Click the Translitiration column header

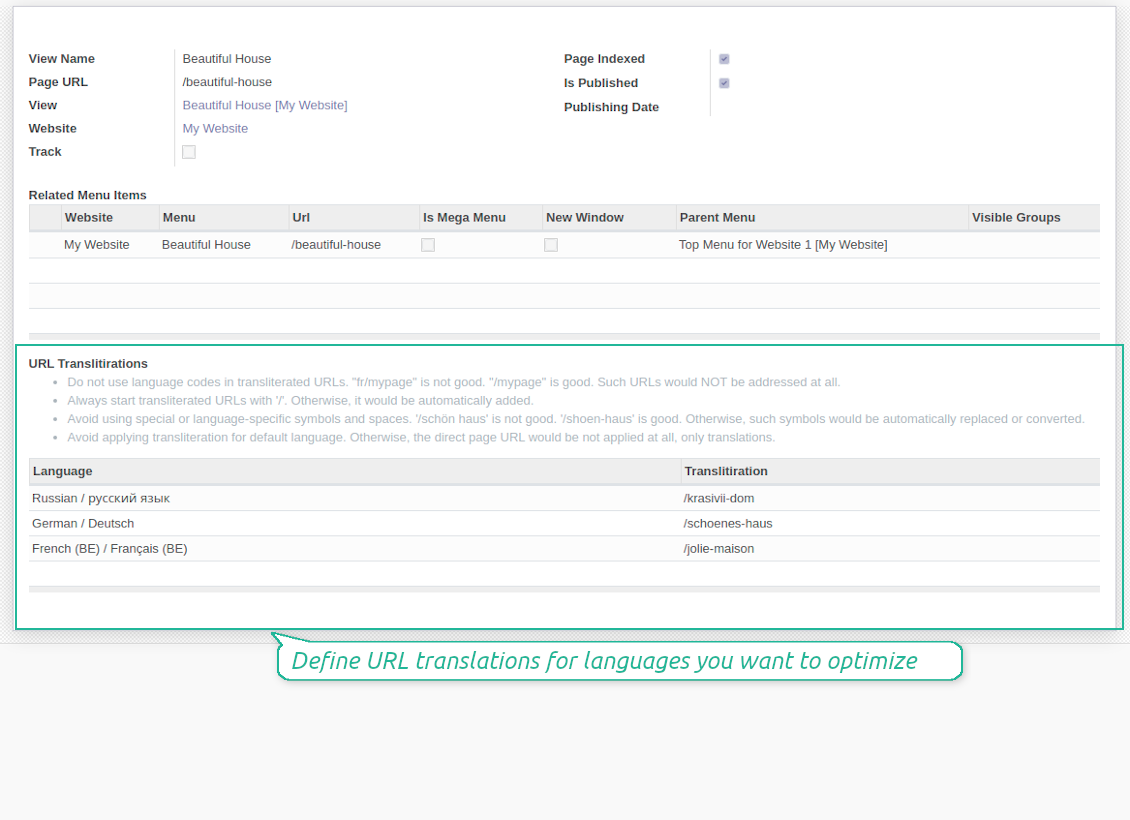click(x=890, y=471)
